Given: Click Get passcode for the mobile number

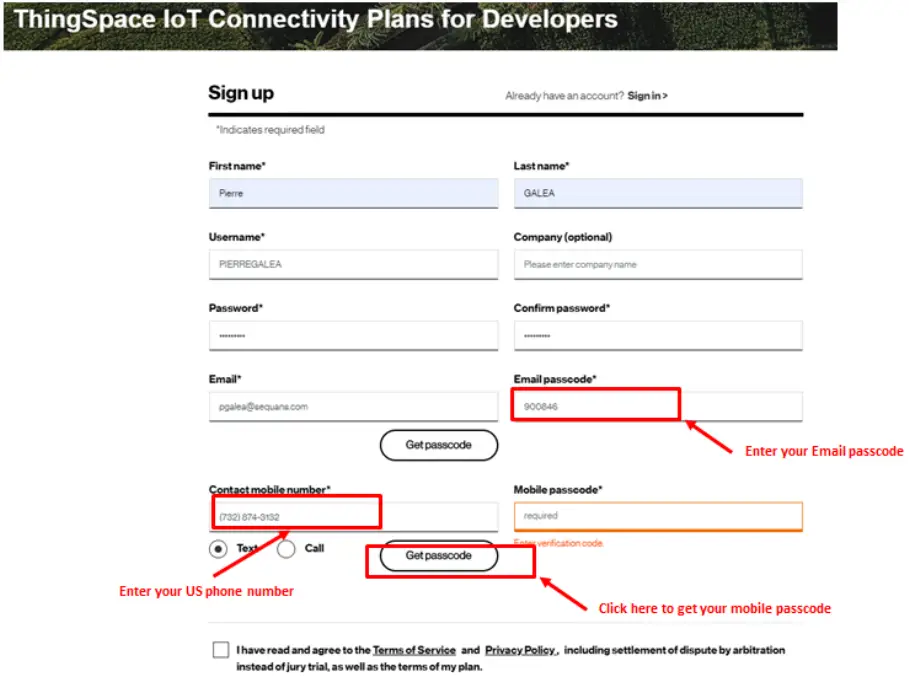Looking at the screenshot, I should click(x=438, y=556).
